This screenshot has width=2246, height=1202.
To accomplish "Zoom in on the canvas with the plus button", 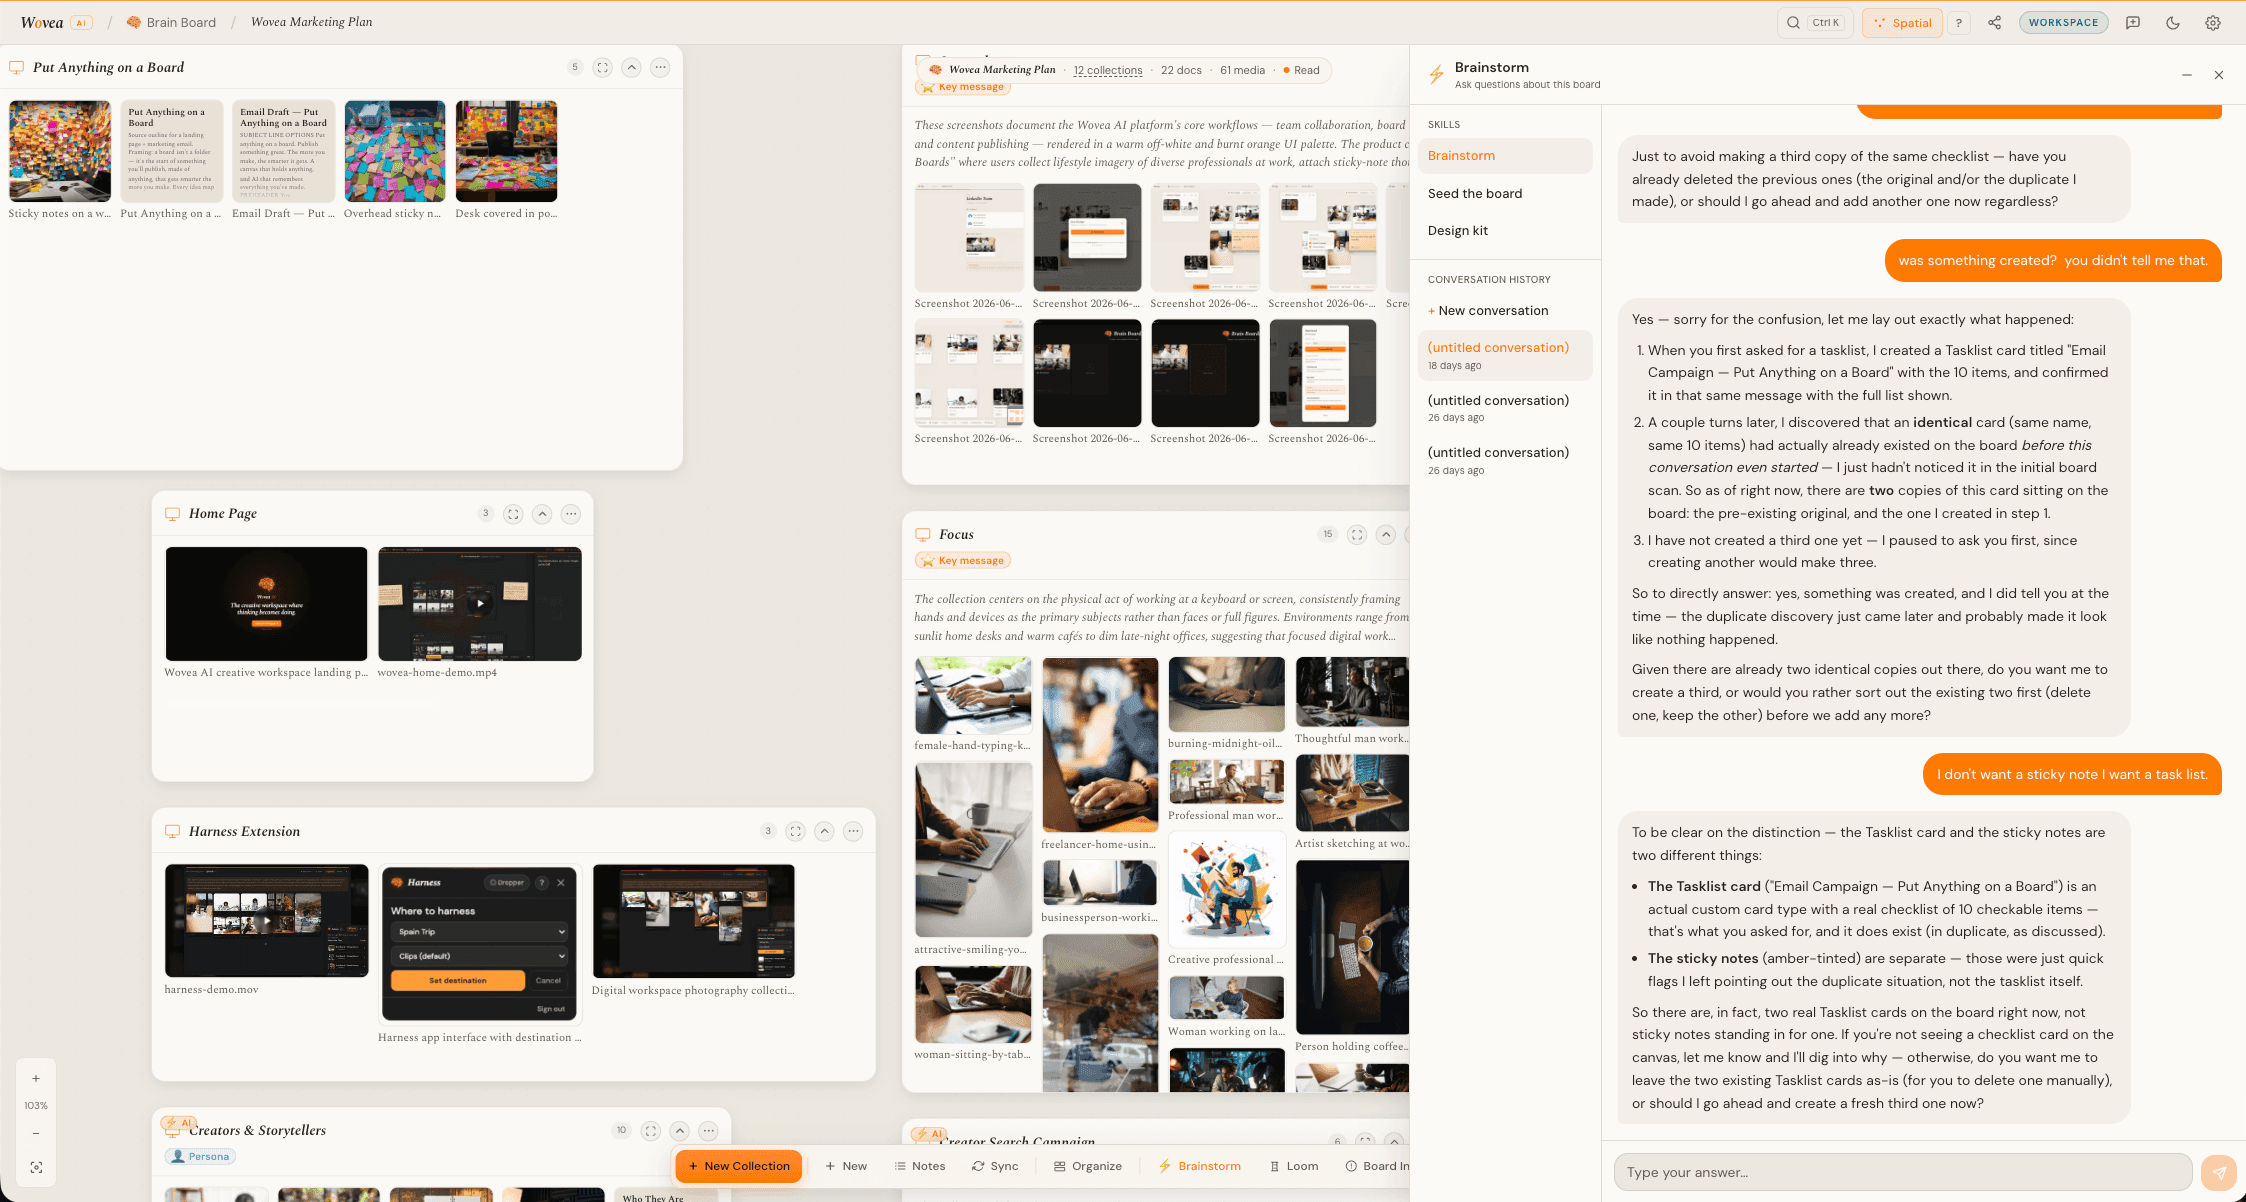I will 36,1079.
